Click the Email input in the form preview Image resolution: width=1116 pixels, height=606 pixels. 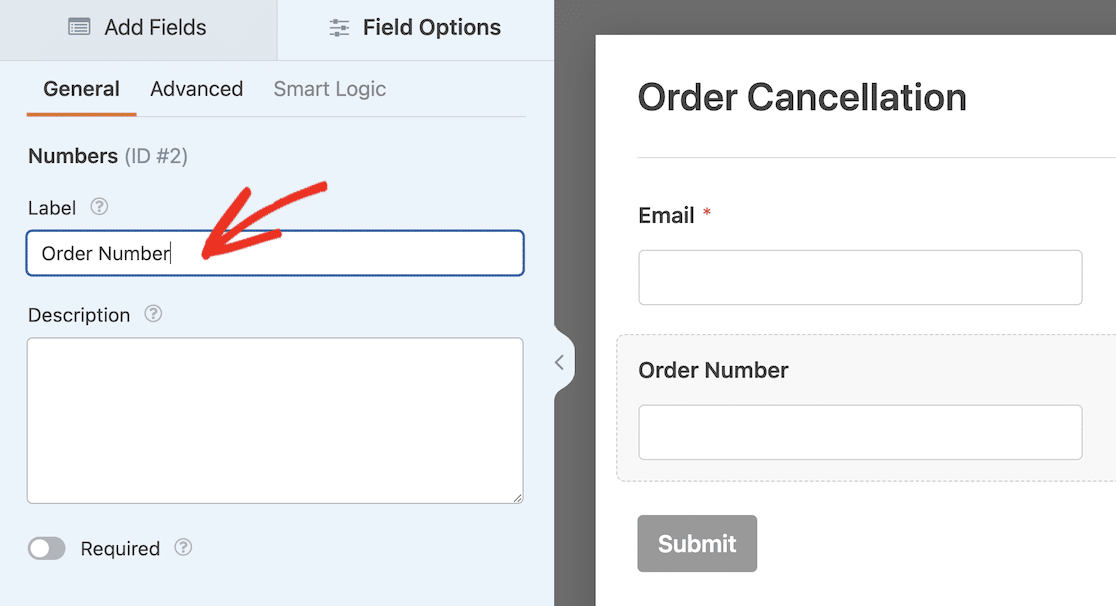pyautogui.click(x=860, y=277)
